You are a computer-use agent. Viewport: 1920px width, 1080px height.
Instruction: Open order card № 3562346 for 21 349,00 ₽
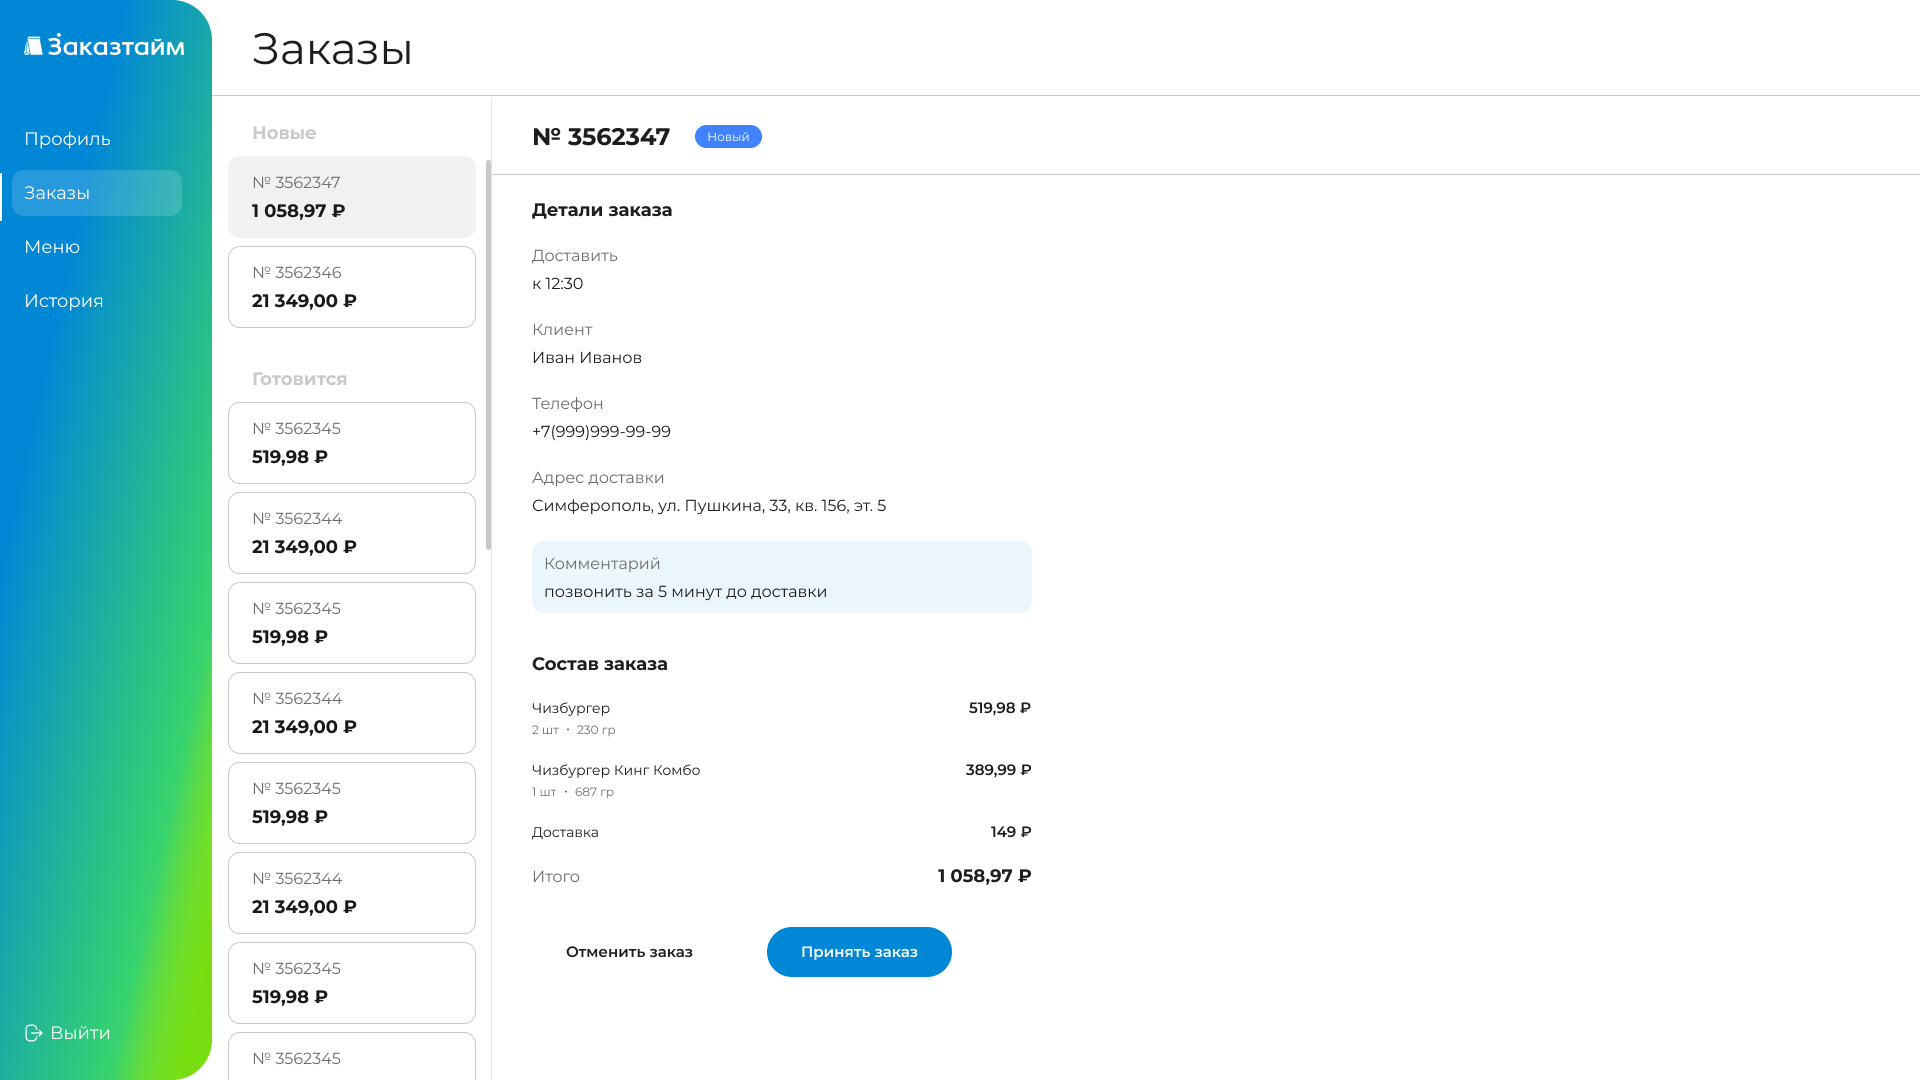352,287
